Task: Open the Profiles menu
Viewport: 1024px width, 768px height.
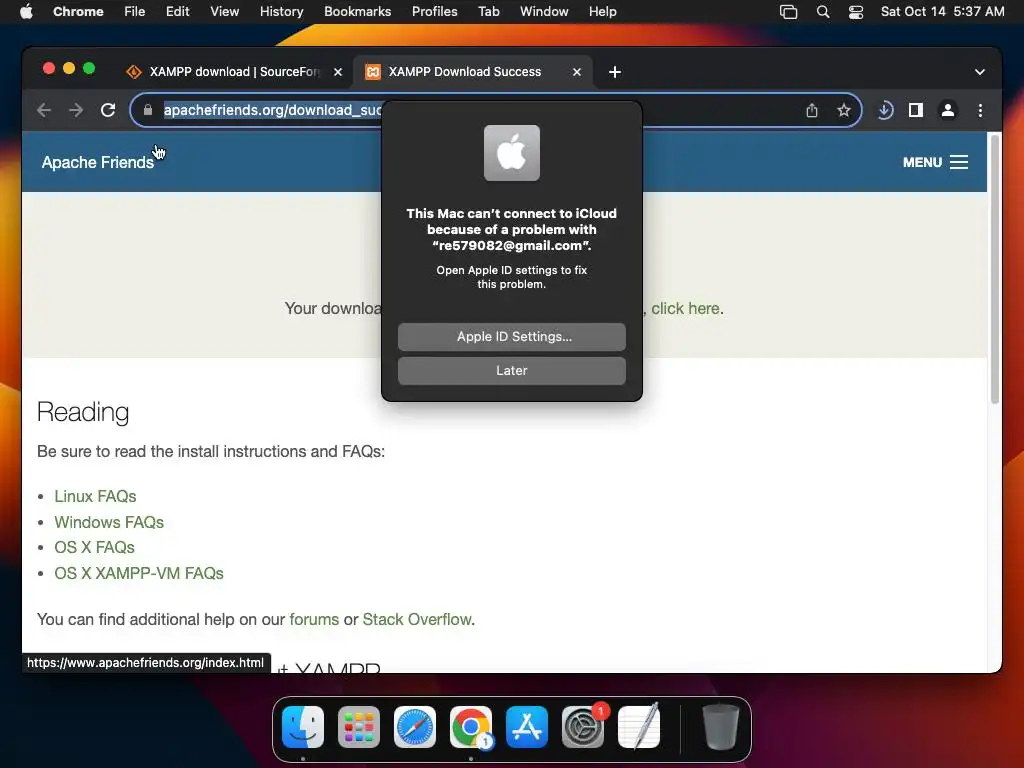Action: [x=434, y=12]
